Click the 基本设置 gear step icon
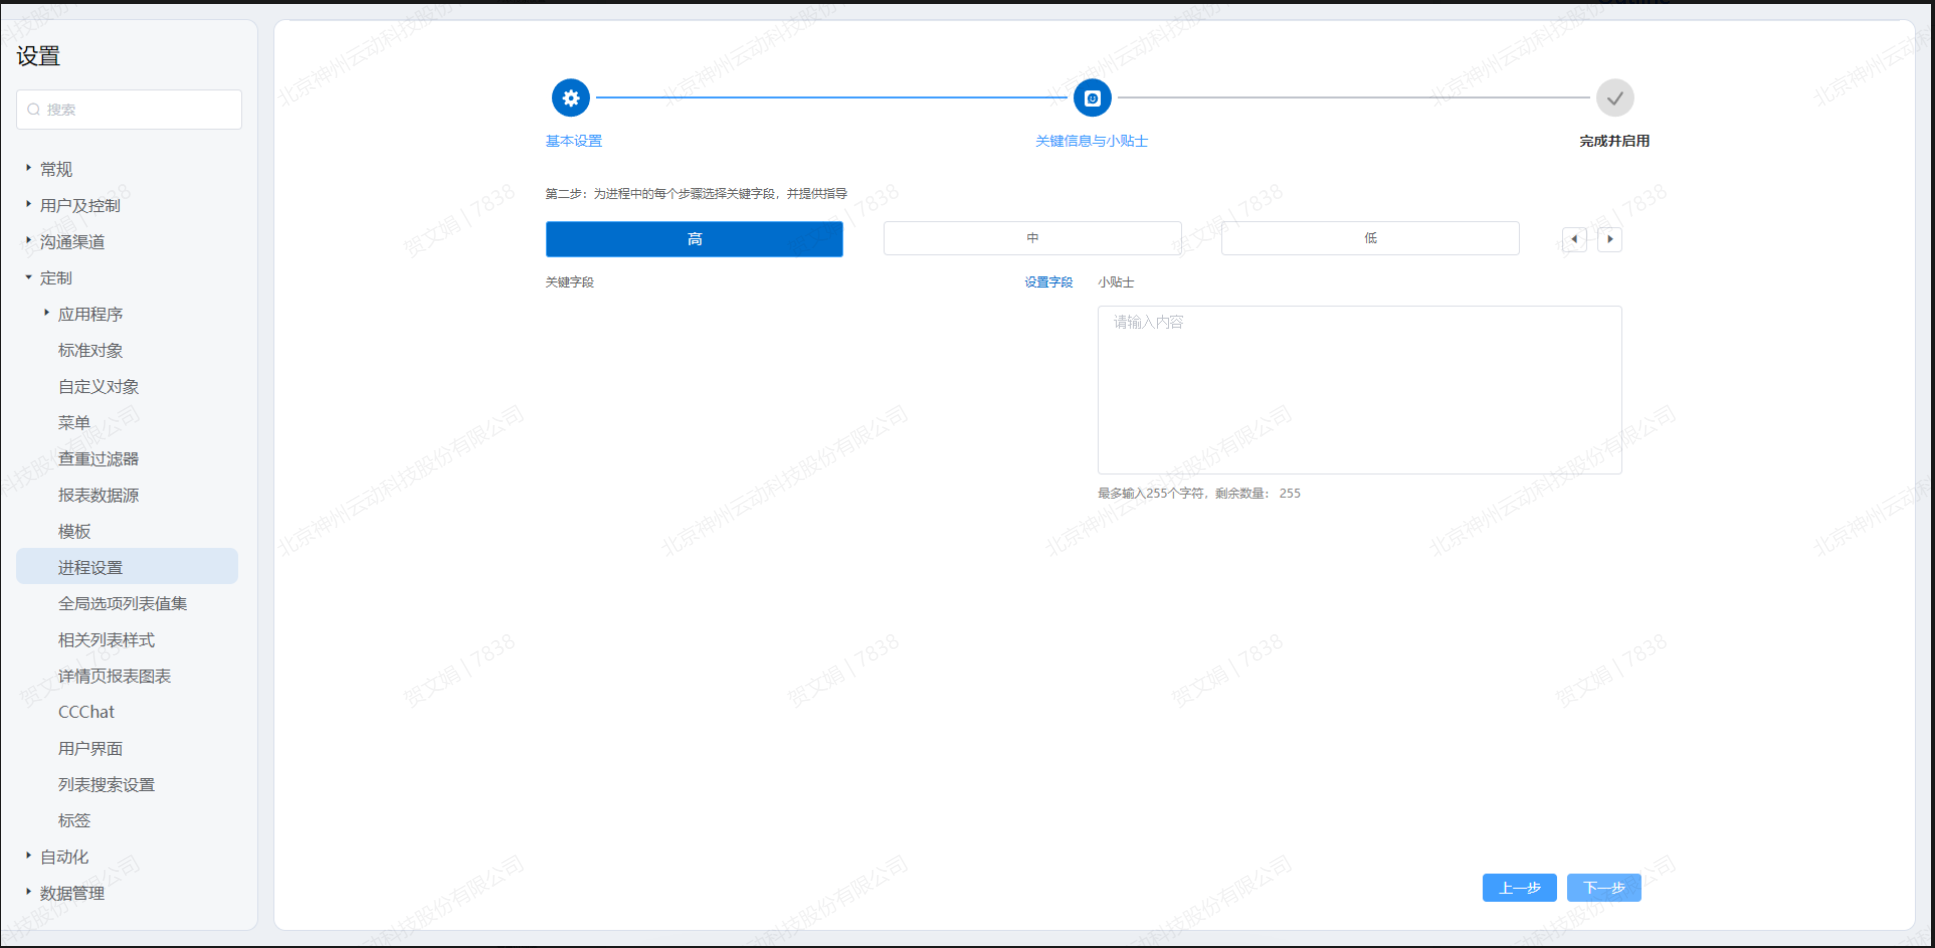 pos(570,98)
